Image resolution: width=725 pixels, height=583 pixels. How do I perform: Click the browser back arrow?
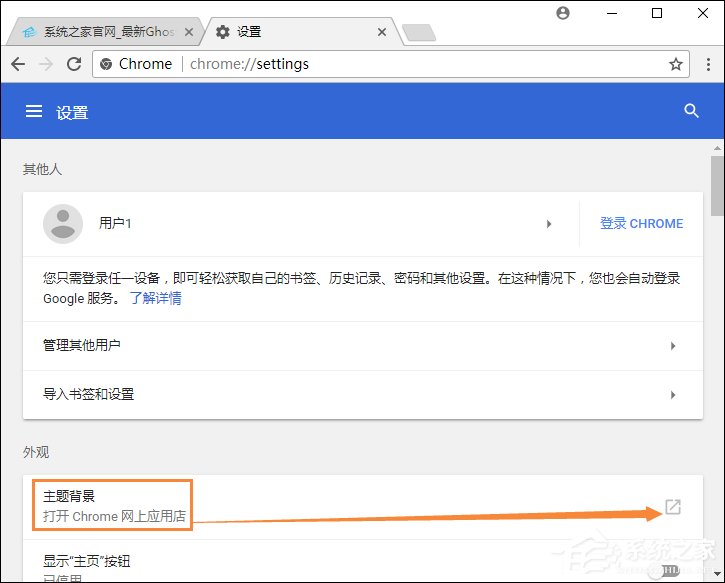click(18, 64)
